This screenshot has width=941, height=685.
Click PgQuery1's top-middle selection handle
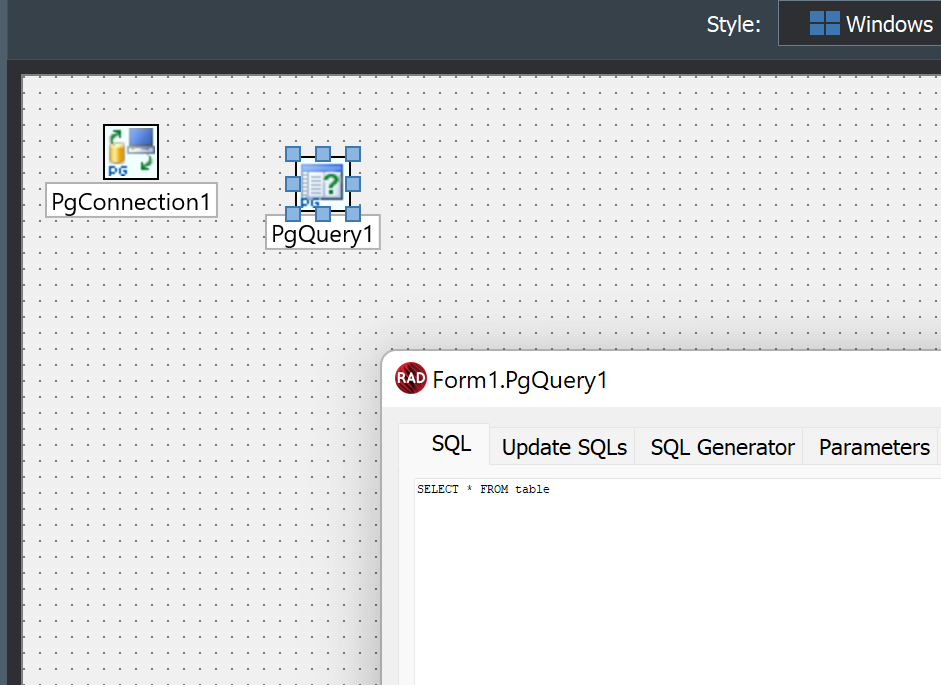[x=323, y=154]
